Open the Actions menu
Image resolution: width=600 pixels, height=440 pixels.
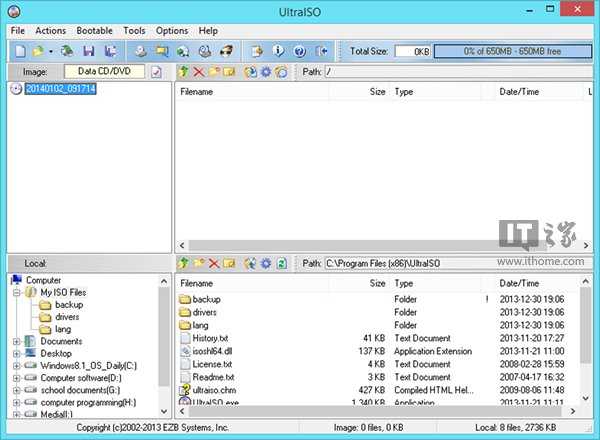[51, 31]
